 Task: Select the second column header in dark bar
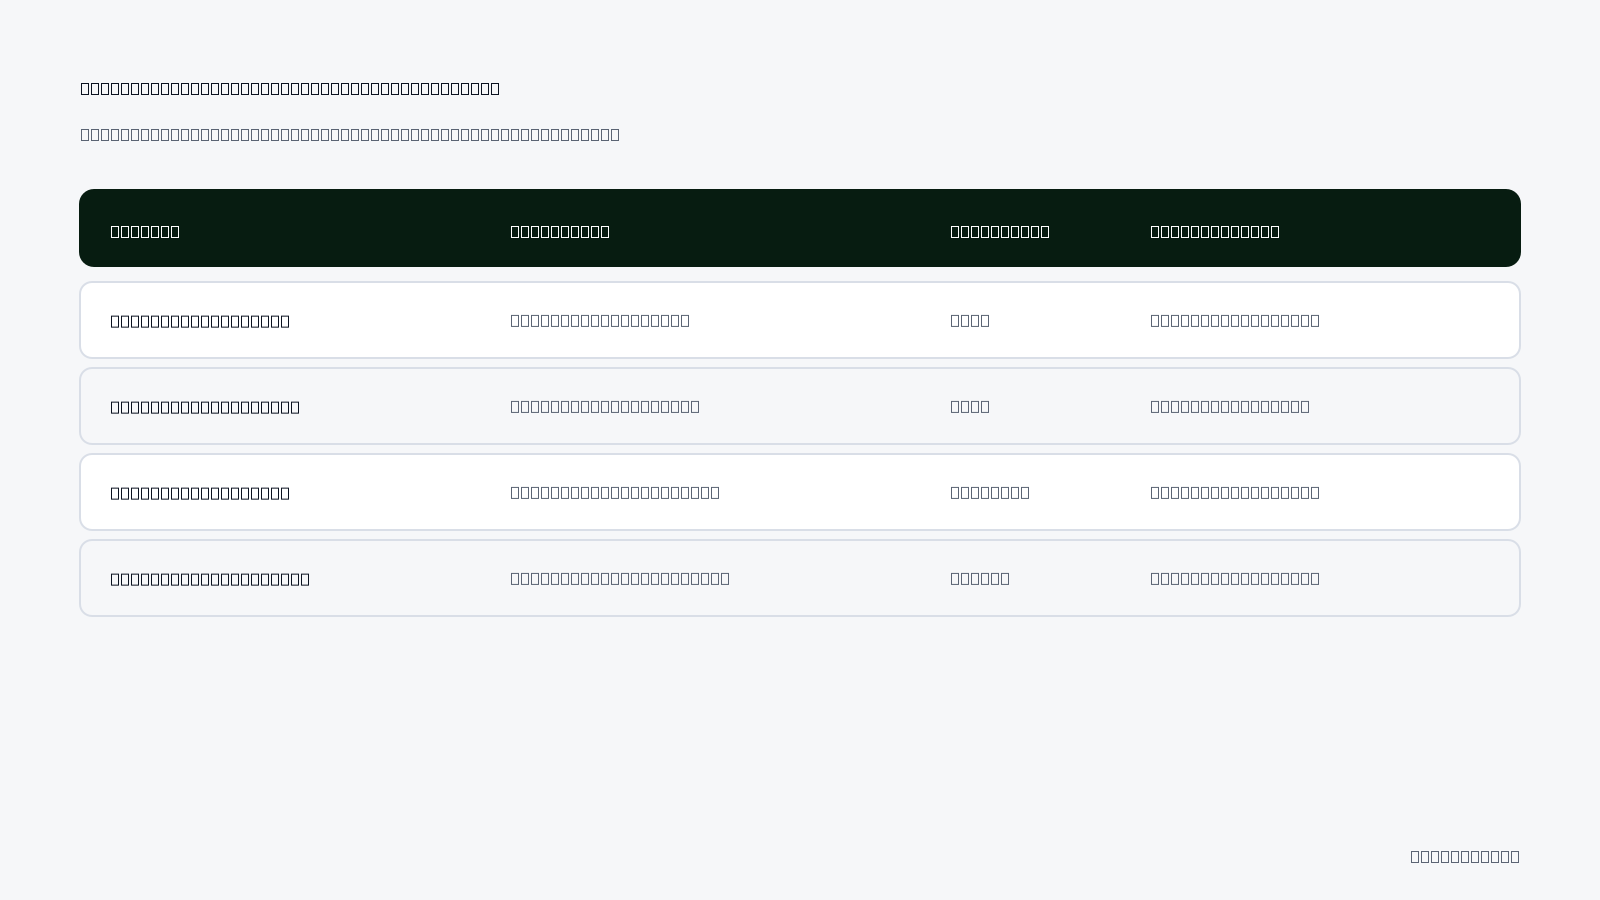coord(560,231)
